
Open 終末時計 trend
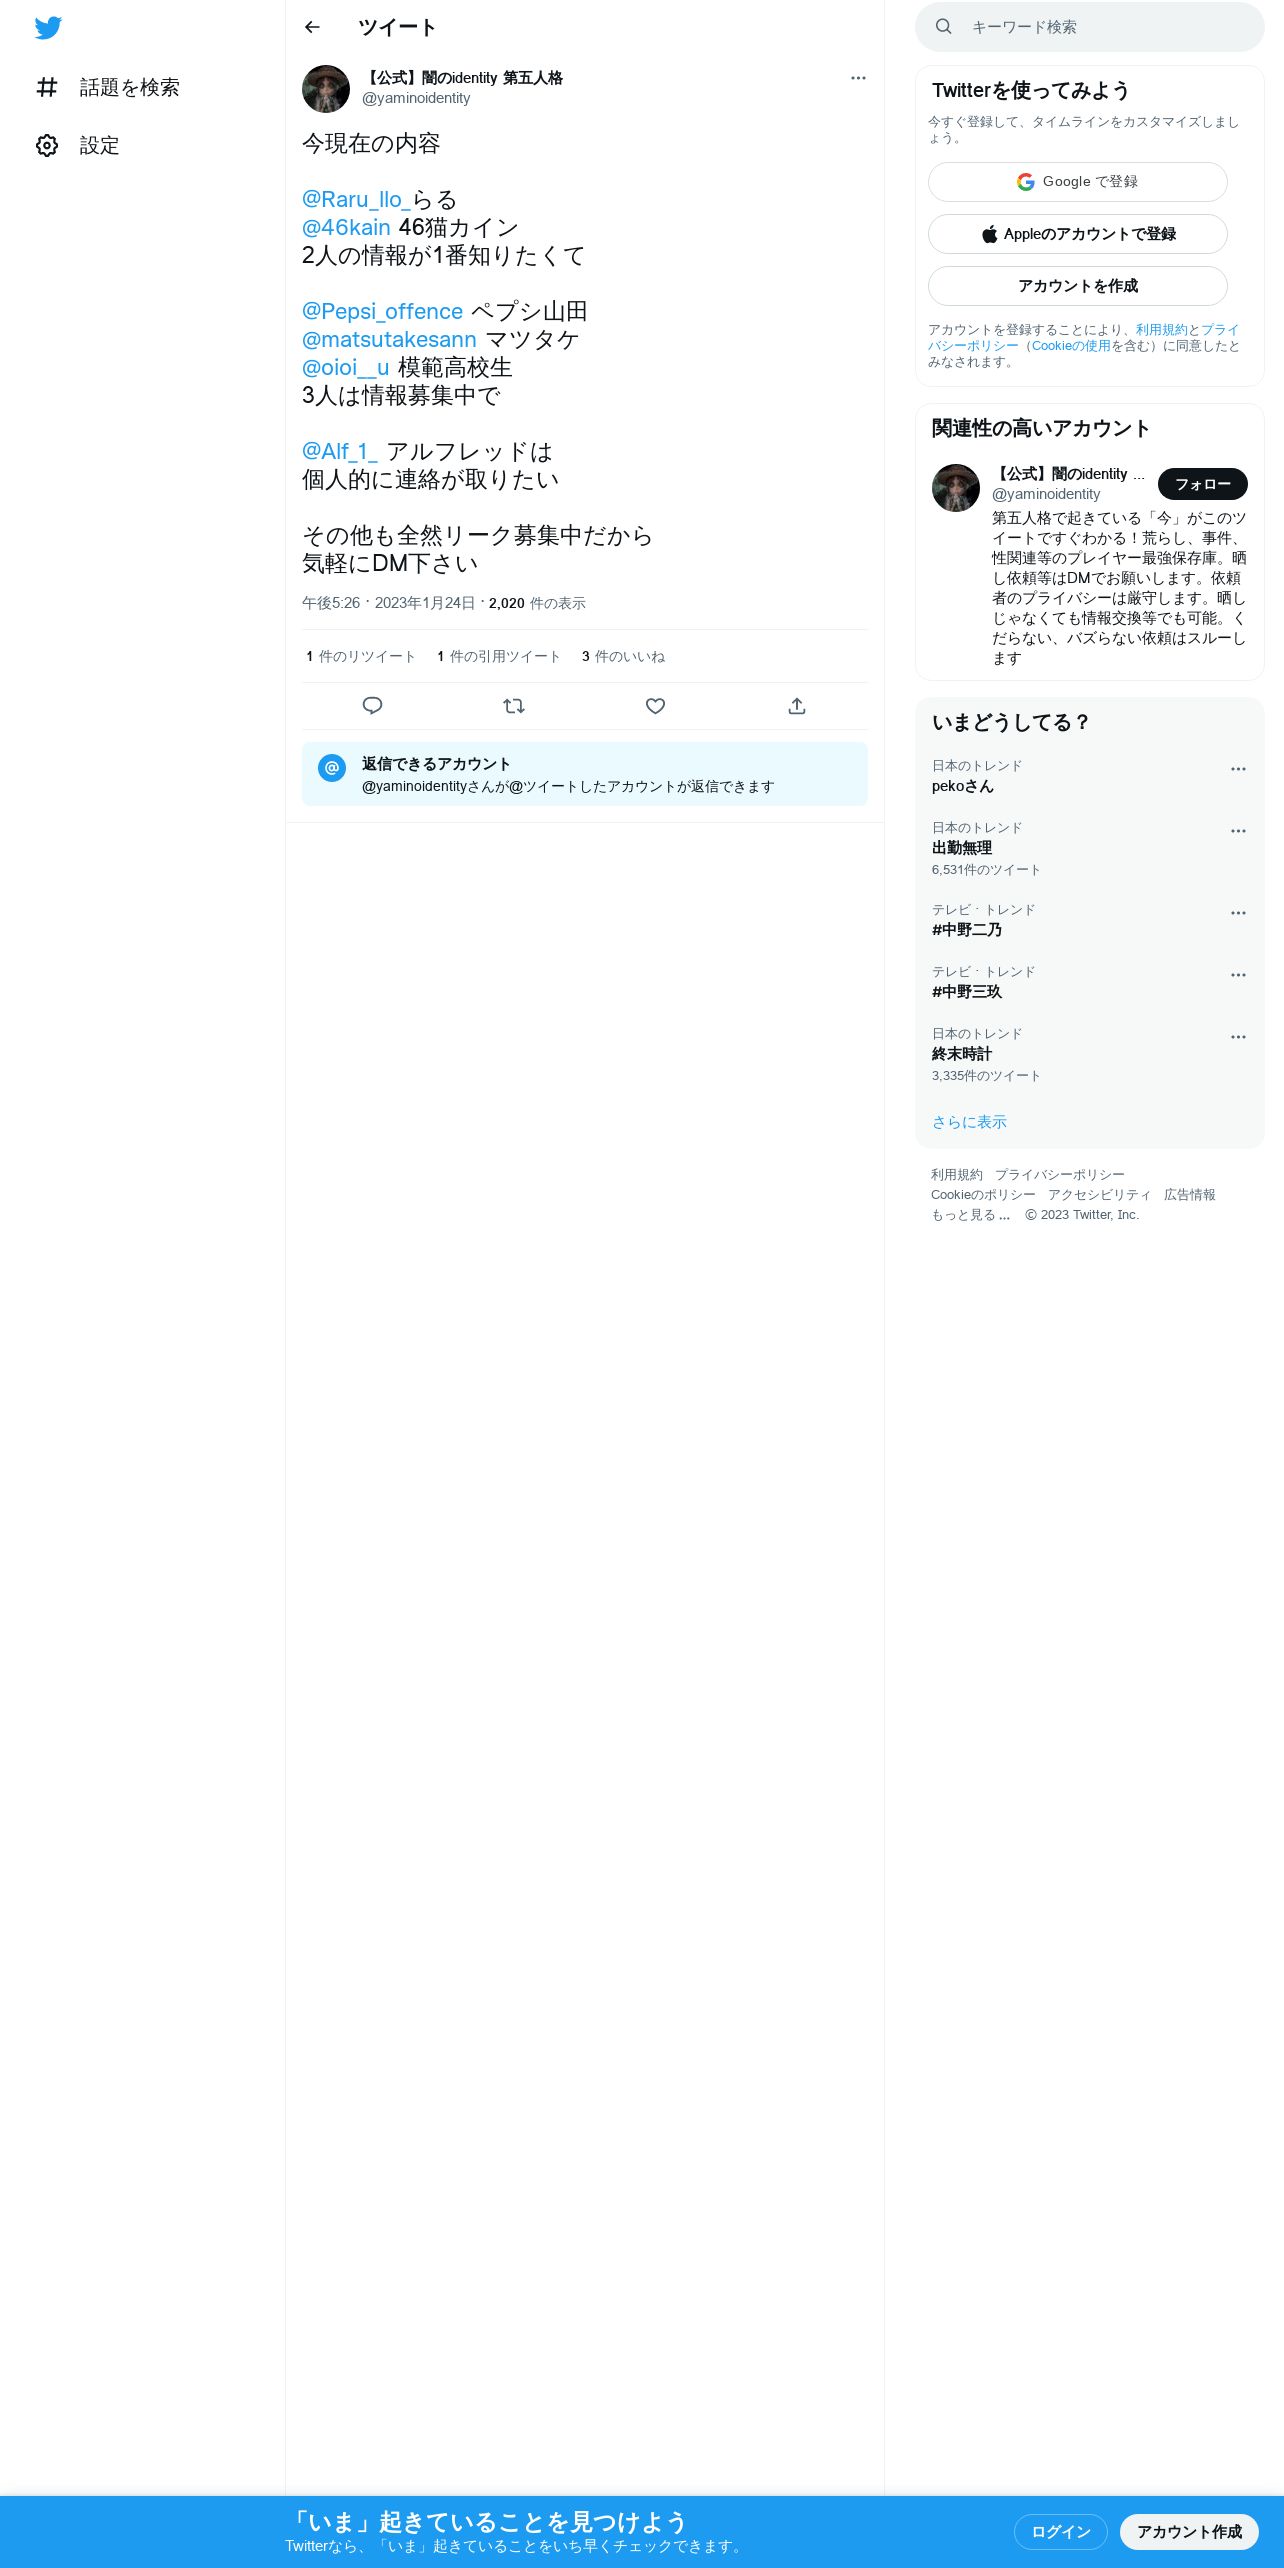[1090, 1054]
